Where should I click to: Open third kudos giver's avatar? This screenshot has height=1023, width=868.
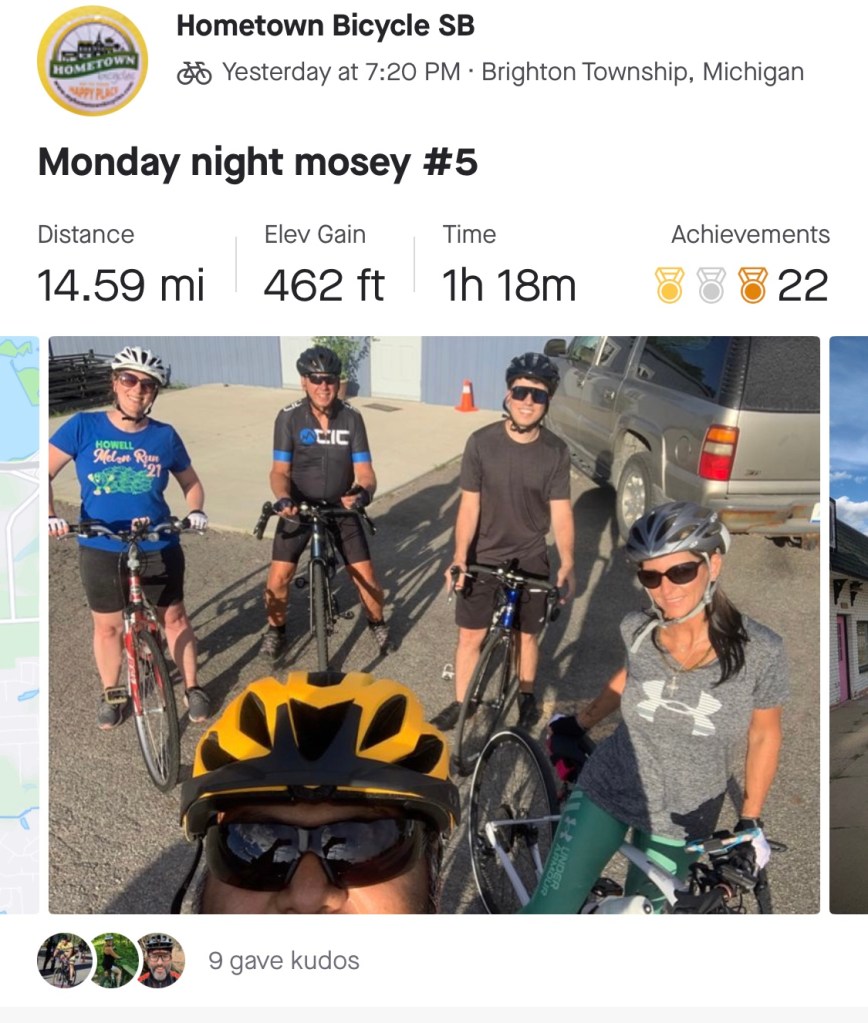pyautogui.click(x=161, y=961)
